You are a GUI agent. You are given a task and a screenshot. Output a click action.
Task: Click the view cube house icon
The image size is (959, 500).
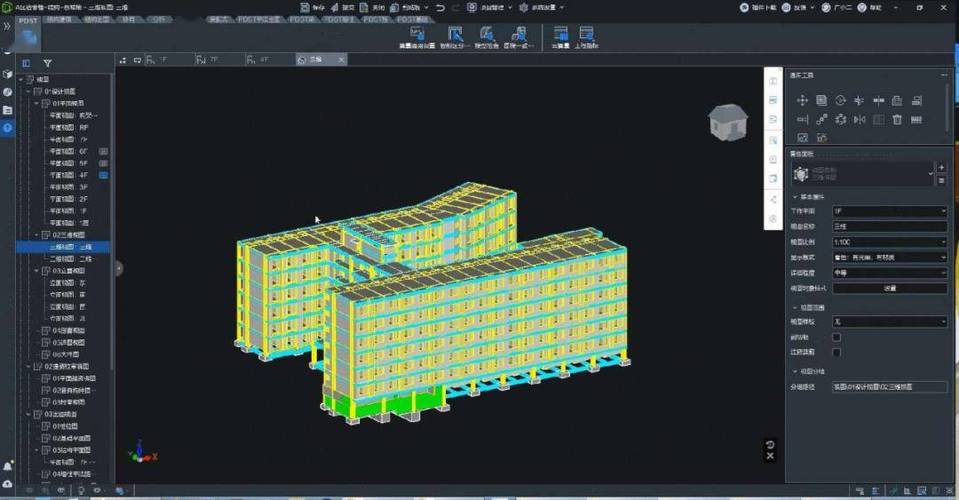pyautogui.click(x=727, y=121)
